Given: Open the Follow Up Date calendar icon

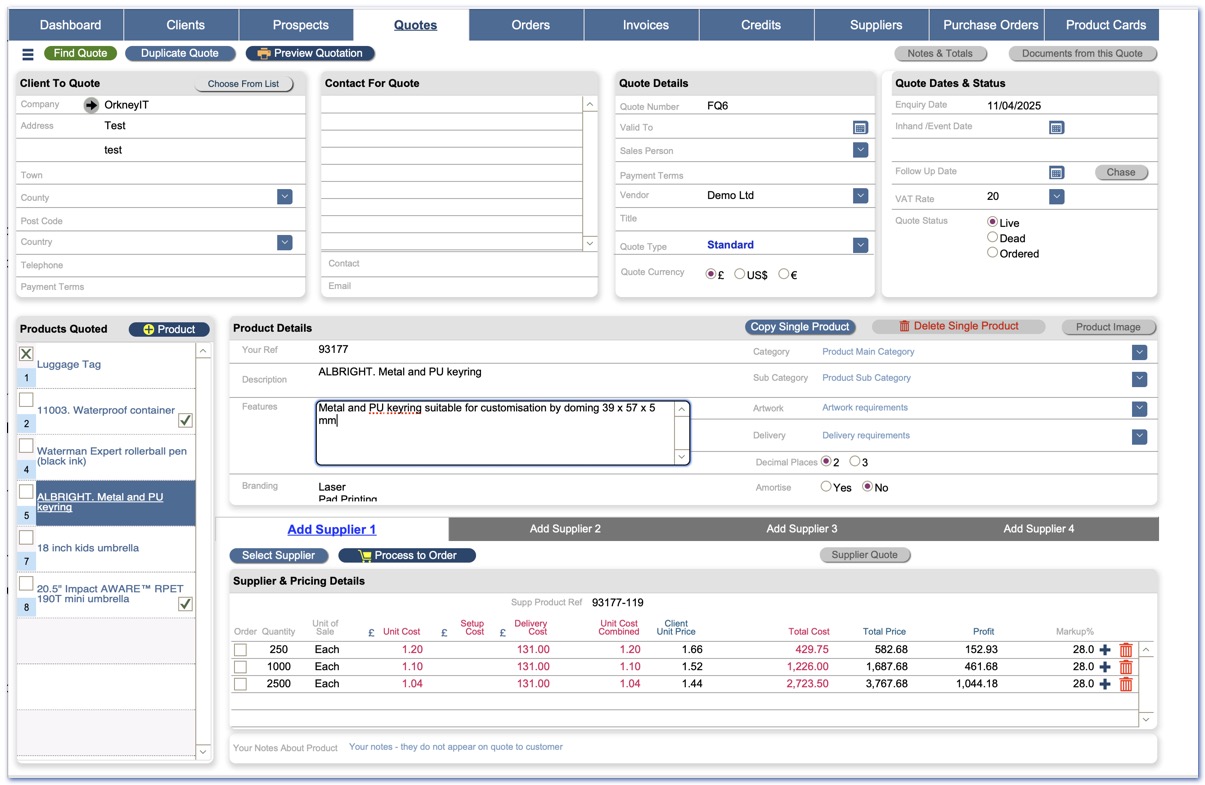Looking at the screenshot, I should tap(1056, 172).
